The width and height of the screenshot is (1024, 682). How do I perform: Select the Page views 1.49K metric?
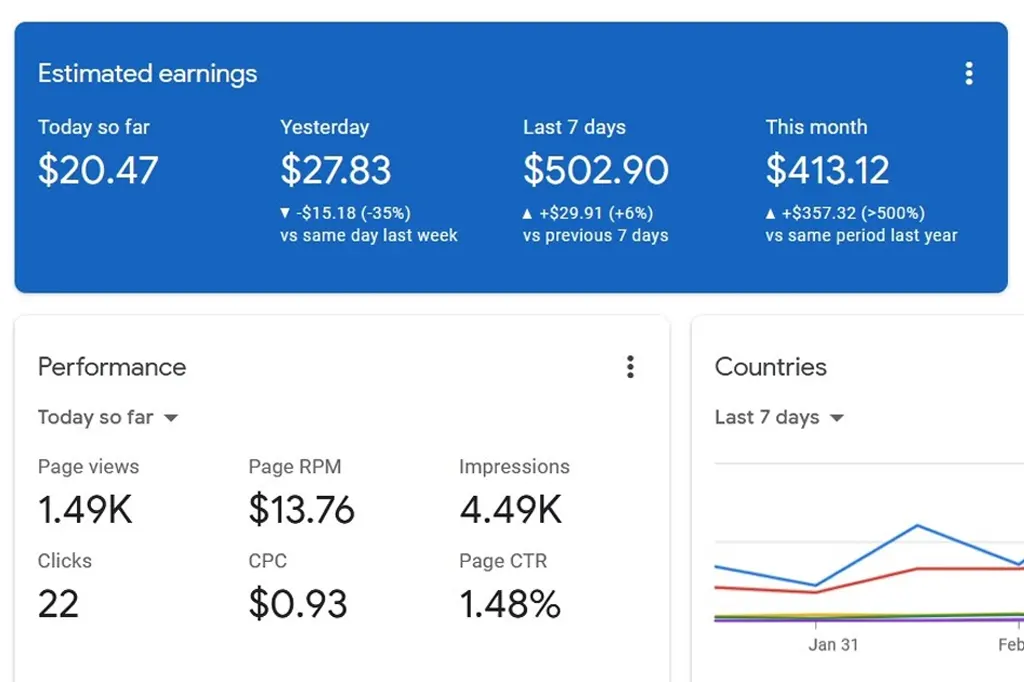pyautogui.click(x=85, y=510)
